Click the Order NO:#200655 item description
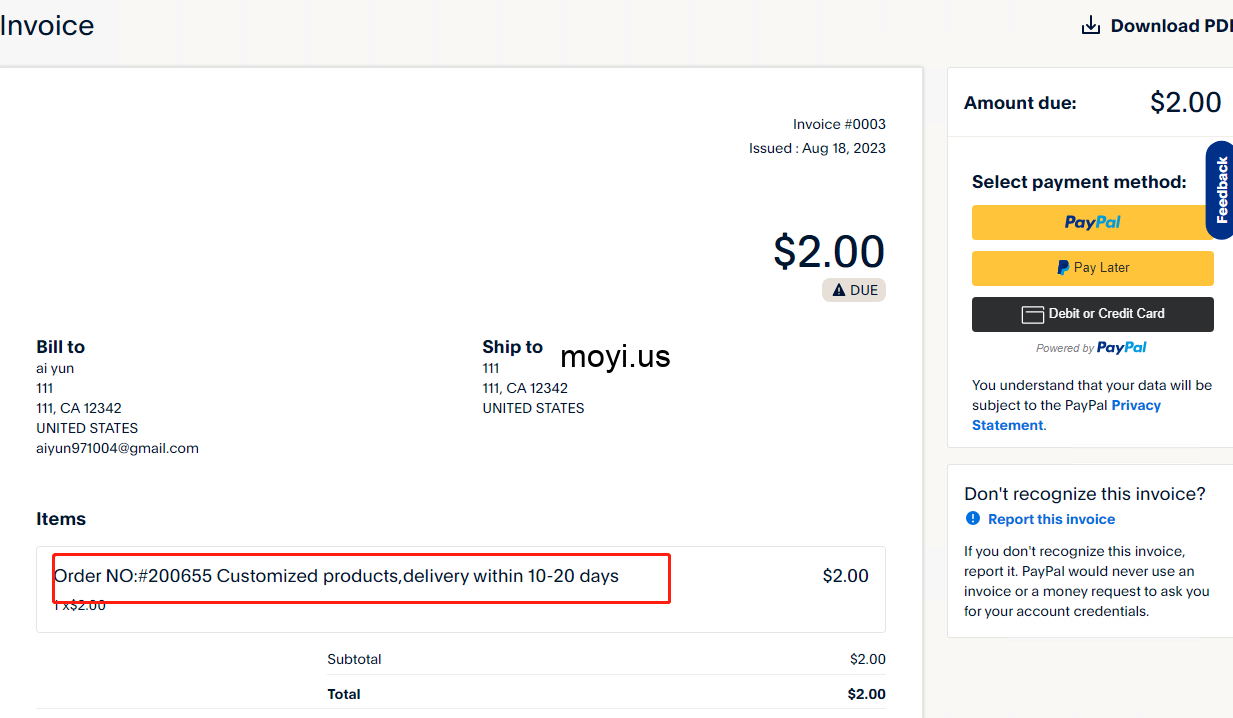 pos(336,576)
